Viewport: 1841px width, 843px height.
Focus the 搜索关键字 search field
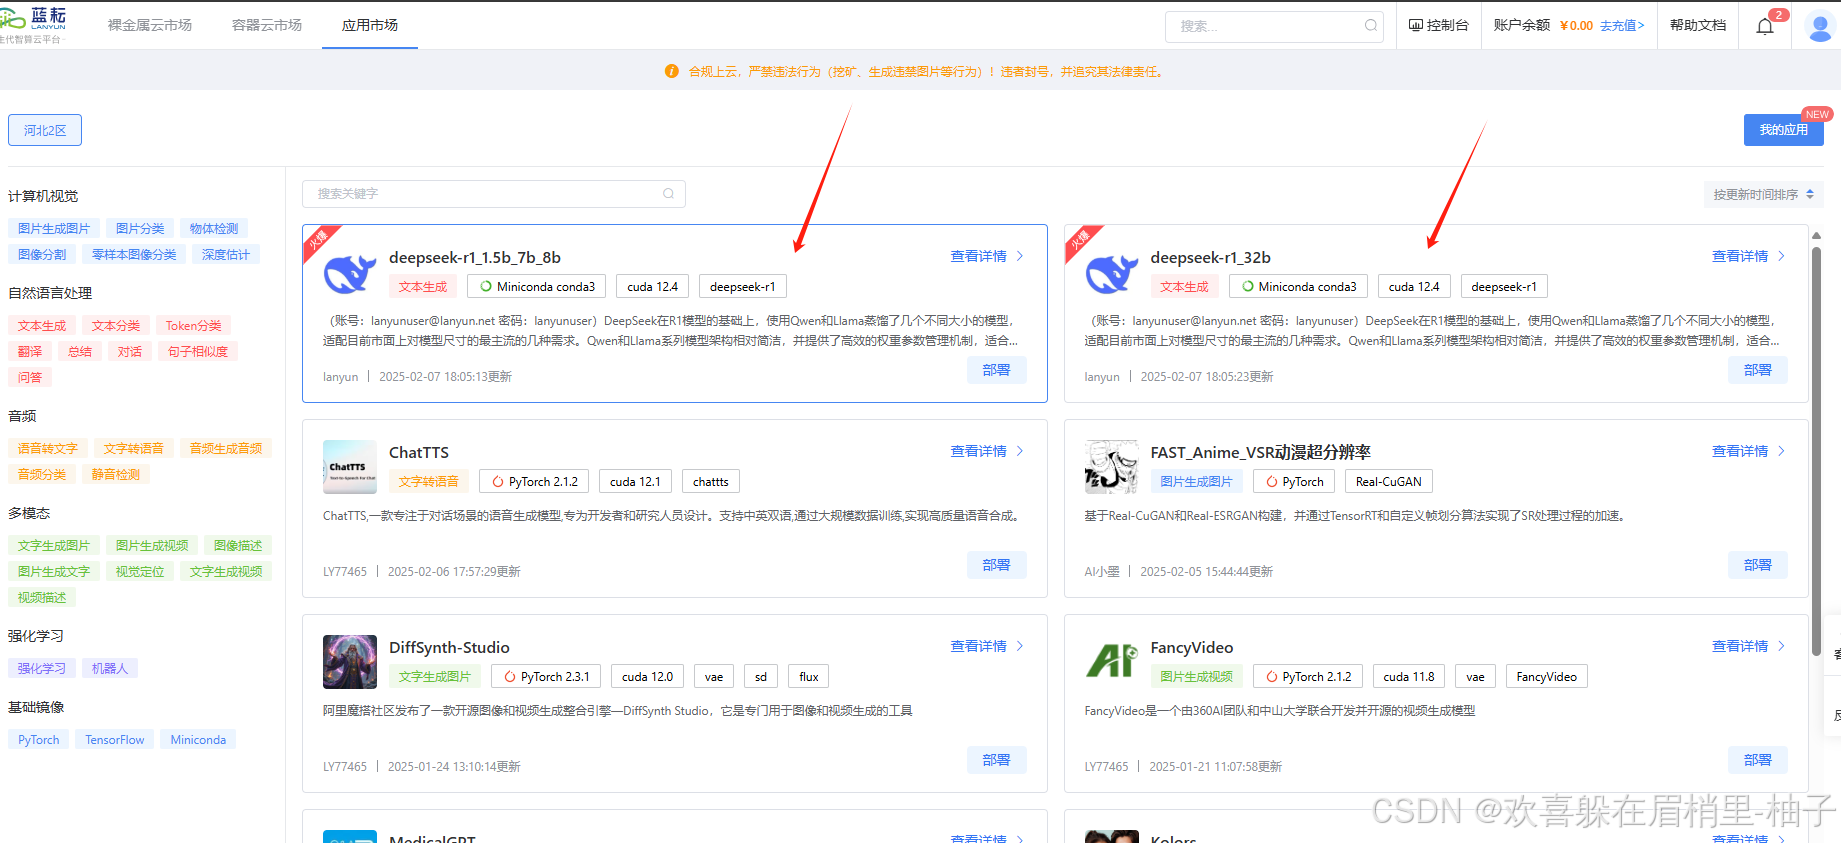pyautogui.click(x=494, y=194)
